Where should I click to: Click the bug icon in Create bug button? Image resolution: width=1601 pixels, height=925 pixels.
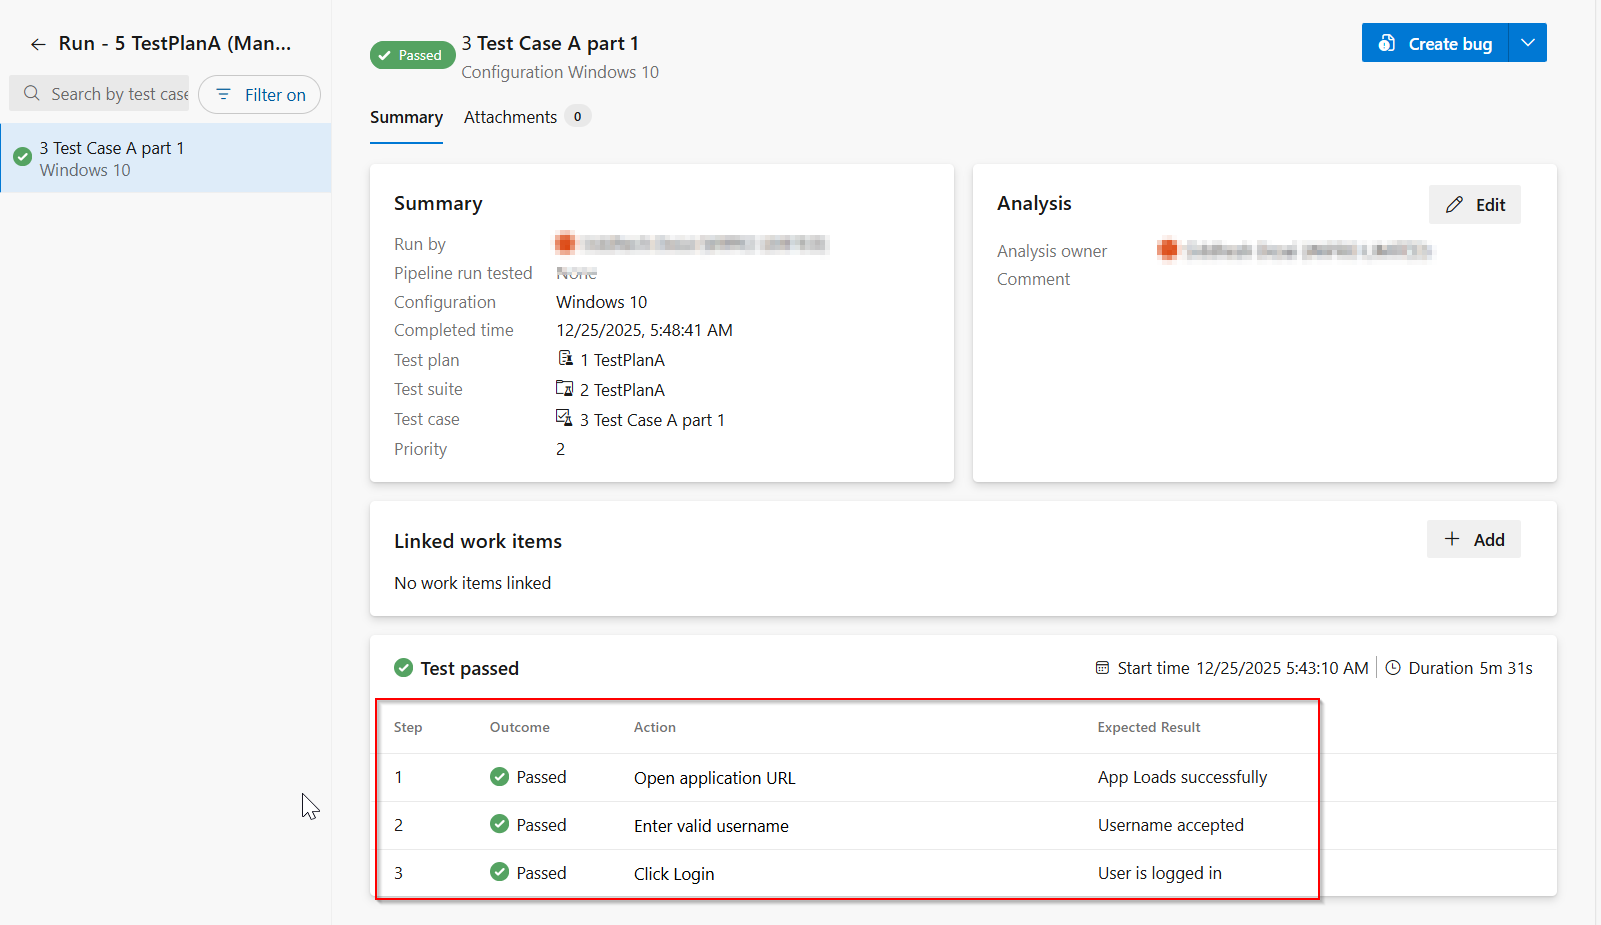[x=1387, y=43]
